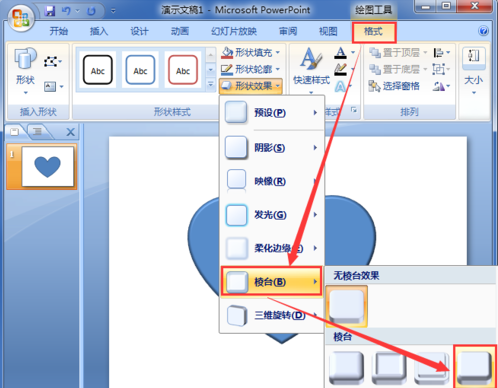Apply the fourth highlighted bevel preset
Viewport: 498px width, 388px height.
475,368
